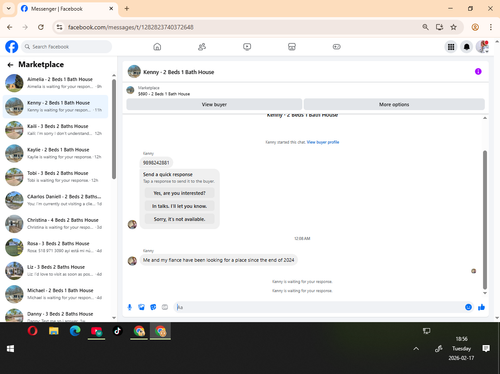Image resolution: width=500 pixels, height=374 pixels.
Task: Open TikTok from the taskbar
Action: (117, 331)
